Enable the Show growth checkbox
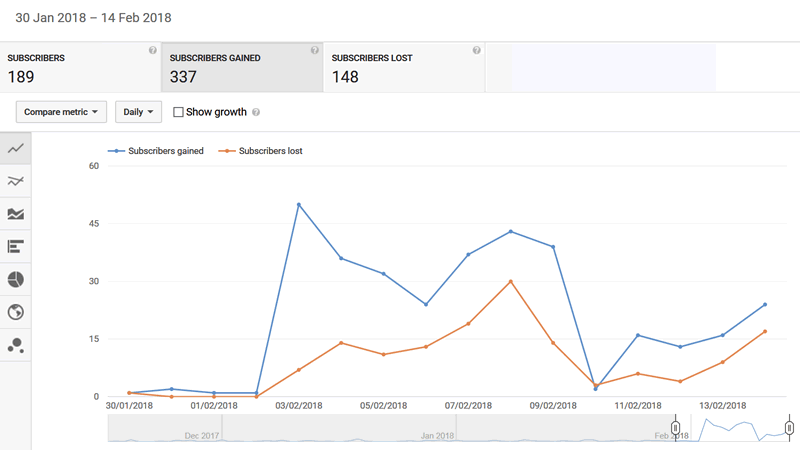 click(x=178, y=113)
